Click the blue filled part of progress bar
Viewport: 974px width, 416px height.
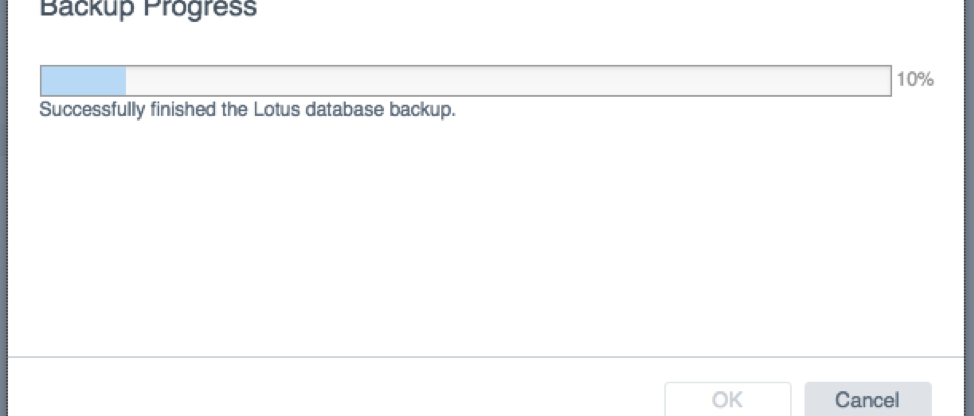click(x=83, y=81)
